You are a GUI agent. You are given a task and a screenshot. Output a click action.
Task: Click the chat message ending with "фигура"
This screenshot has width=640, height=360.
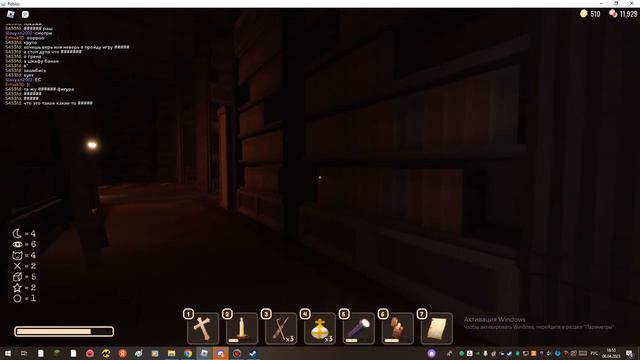point(40,89)
